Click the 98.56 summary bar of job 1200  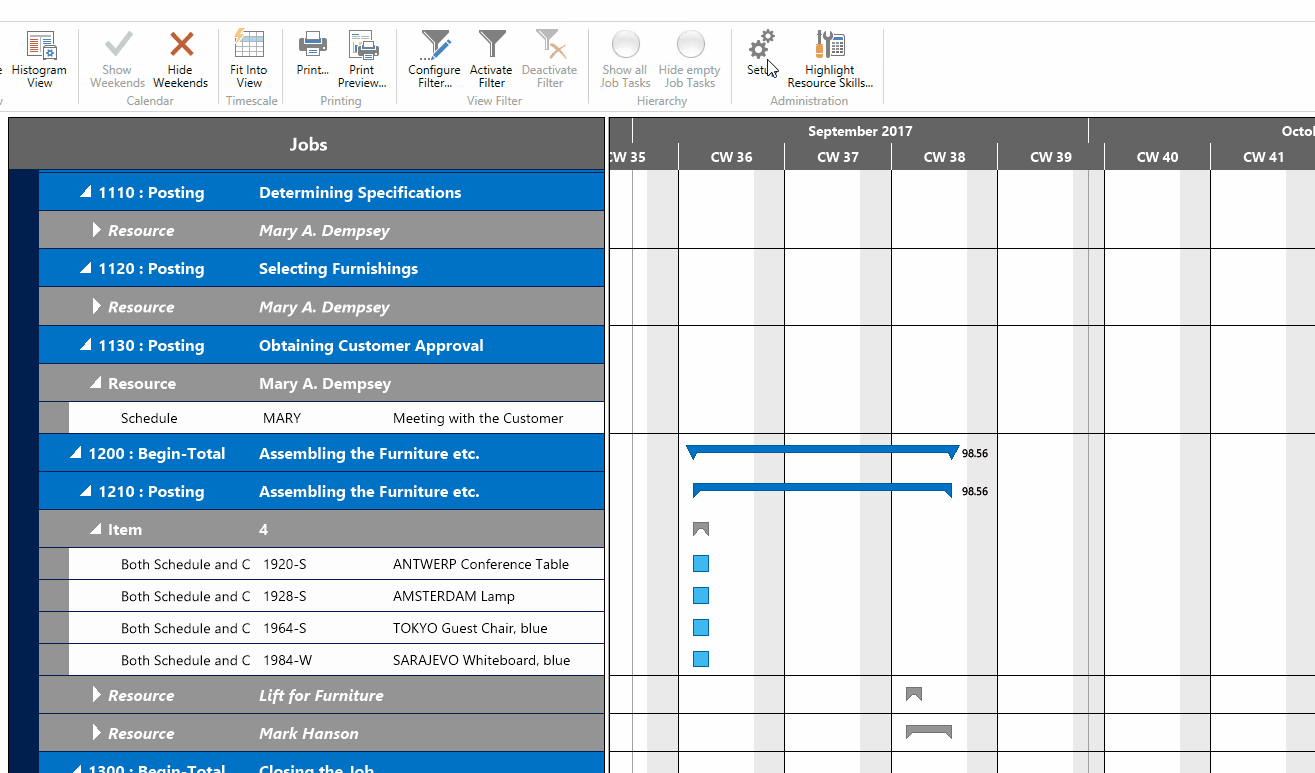(x=820, y=452)
